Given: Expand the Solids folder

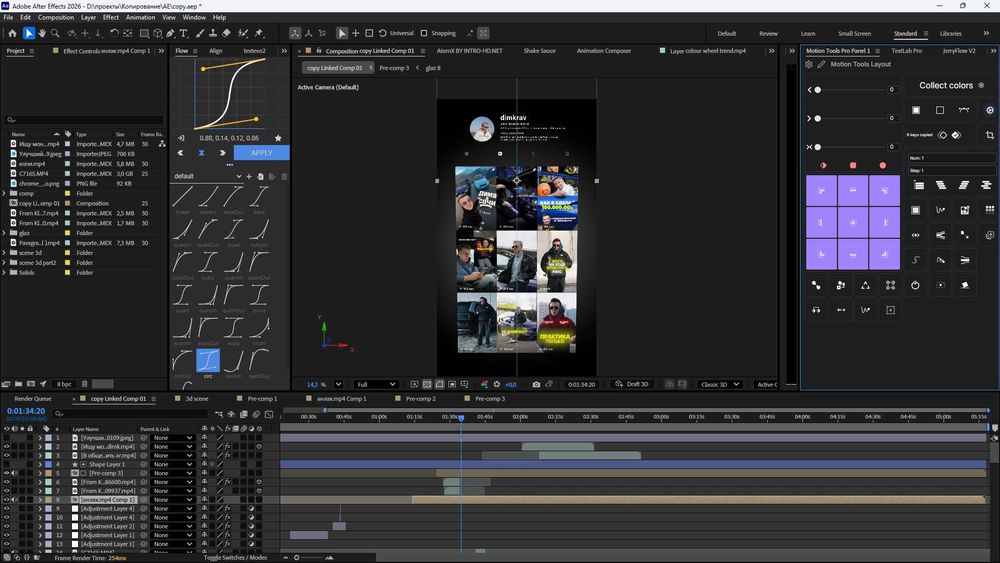Looking at the screenshot, I should pyautogui.click(x=4, y=272).
